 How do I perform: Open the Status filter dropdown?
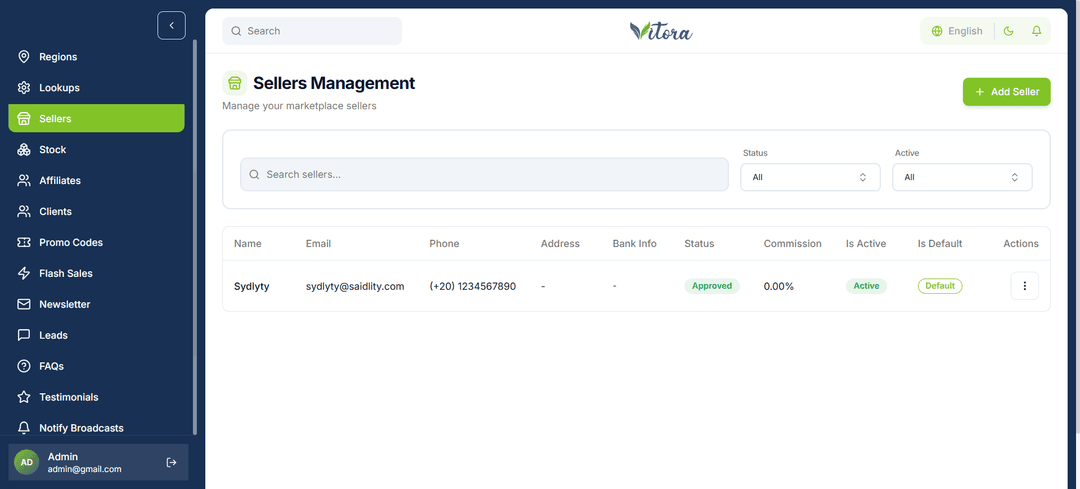810,177
